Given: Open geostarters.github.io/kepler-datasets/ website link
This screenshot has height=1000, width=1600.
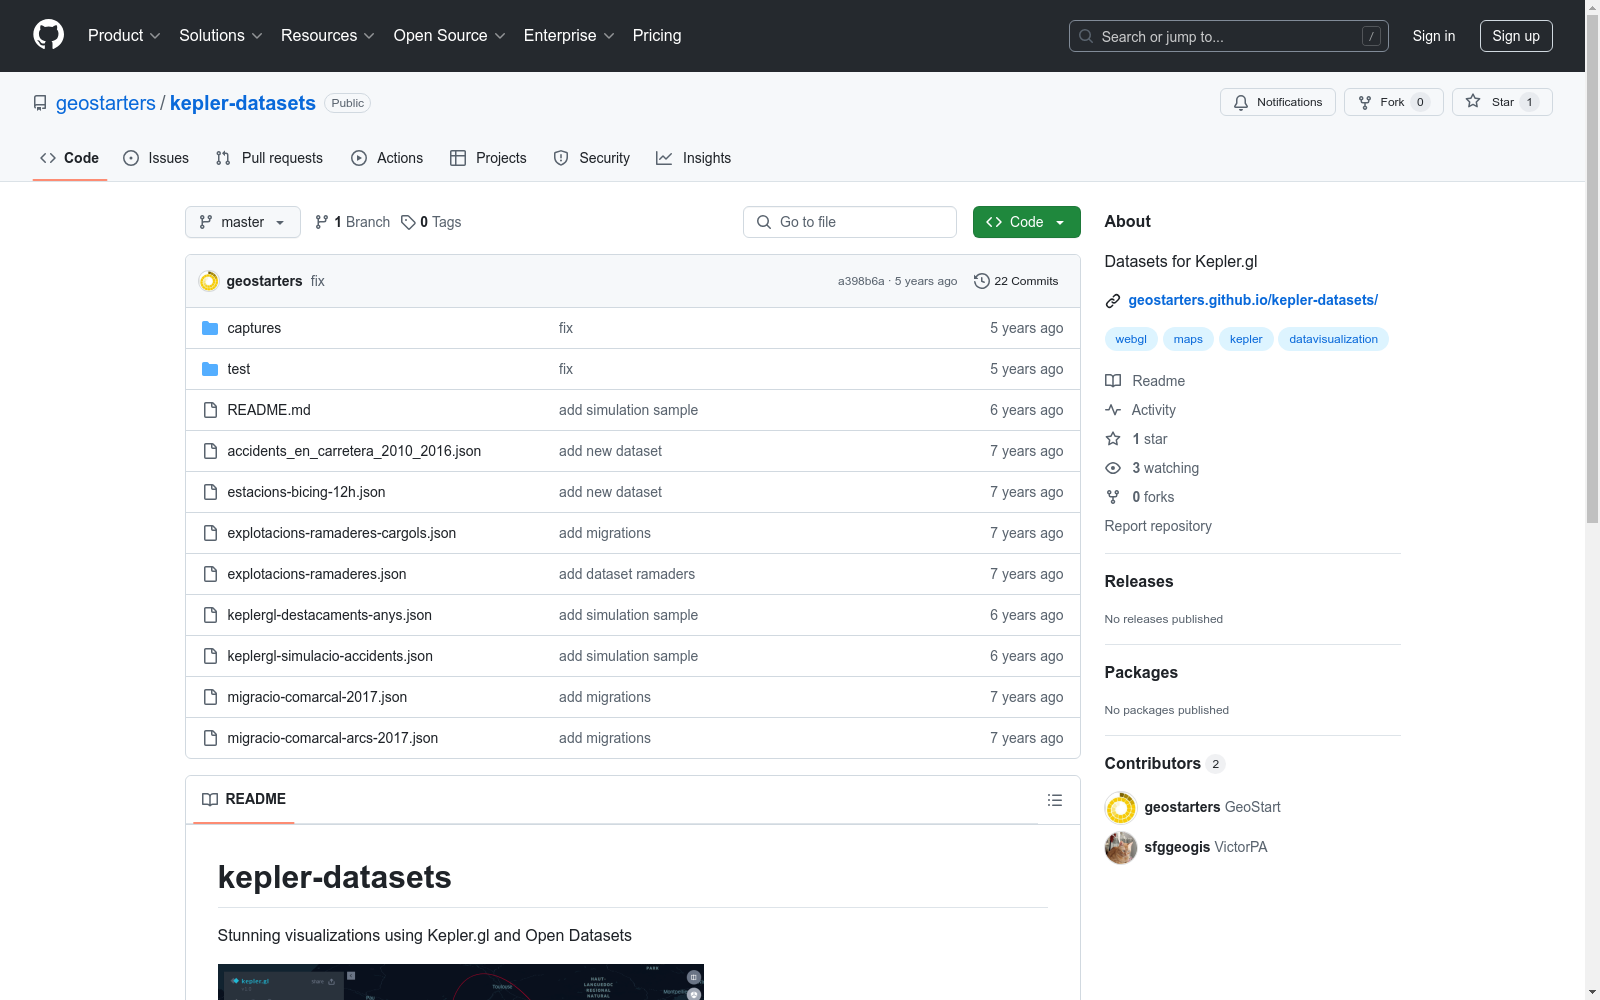Looking at the screenshot, I should (x=1253, y=300).
